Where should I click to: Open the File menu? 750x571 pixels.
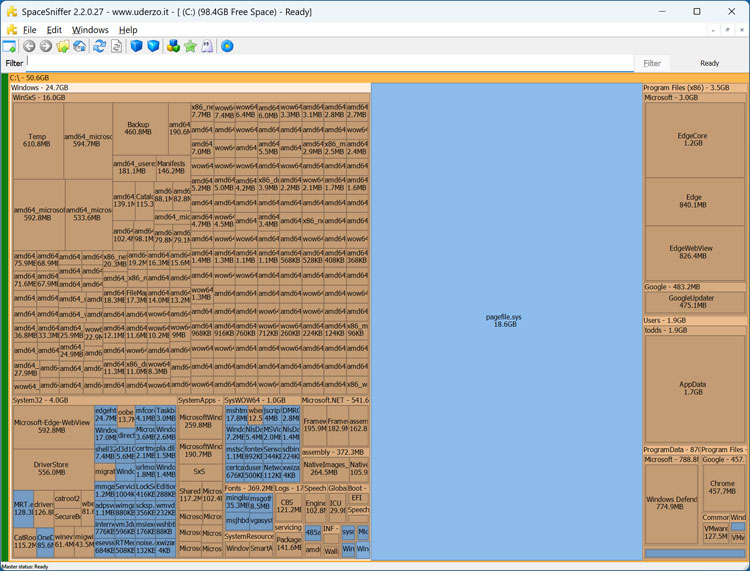click(30, 30)
